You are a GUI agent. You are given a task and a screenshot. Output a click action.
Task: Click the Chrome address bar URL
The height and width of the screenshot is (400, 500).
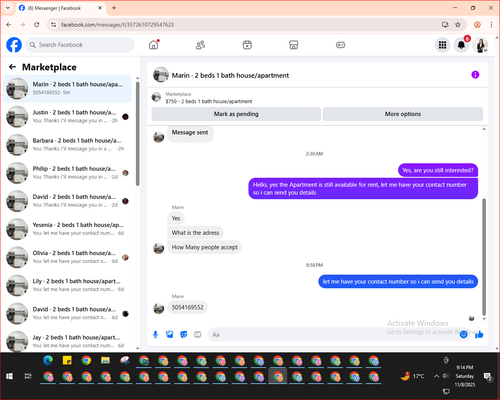(x=117, y=25)
